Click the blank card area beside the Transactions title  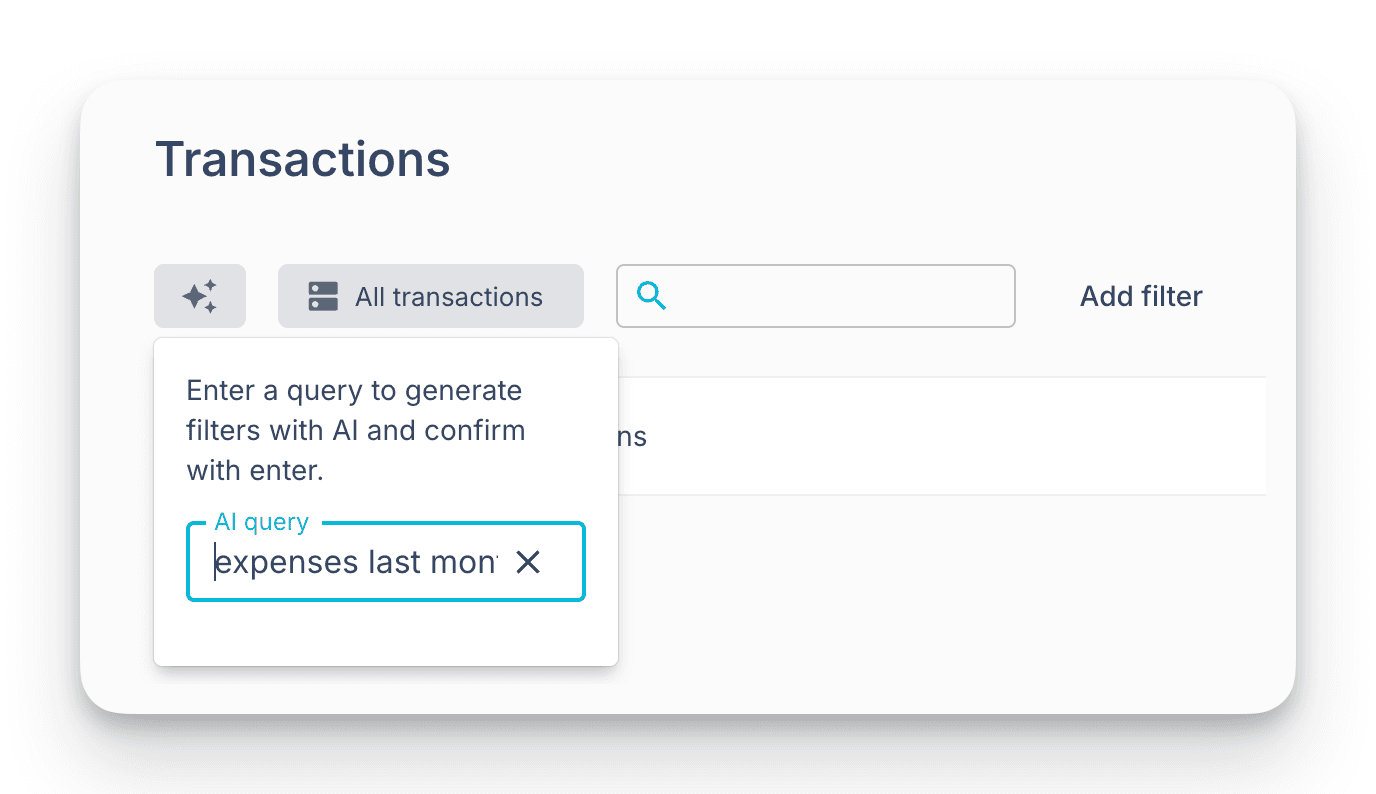pos(850,160)
